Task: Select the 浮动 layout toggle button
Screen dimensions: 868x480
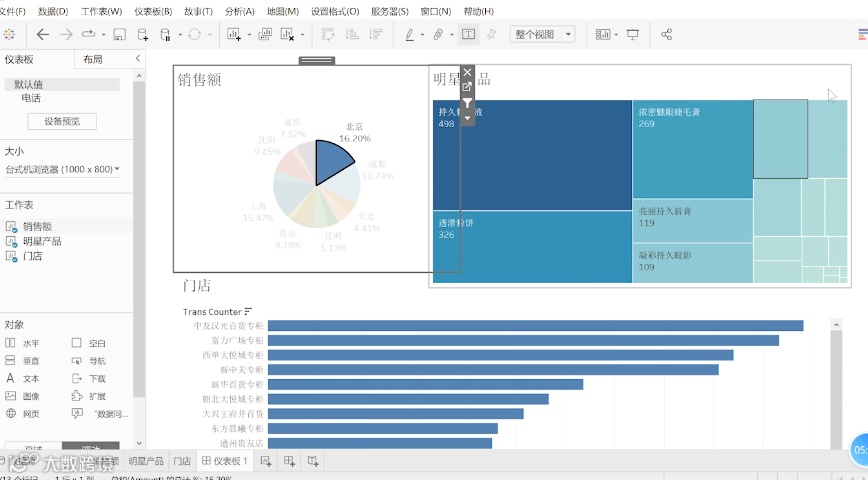Action: pyautogui.click(x=91, y=447)
